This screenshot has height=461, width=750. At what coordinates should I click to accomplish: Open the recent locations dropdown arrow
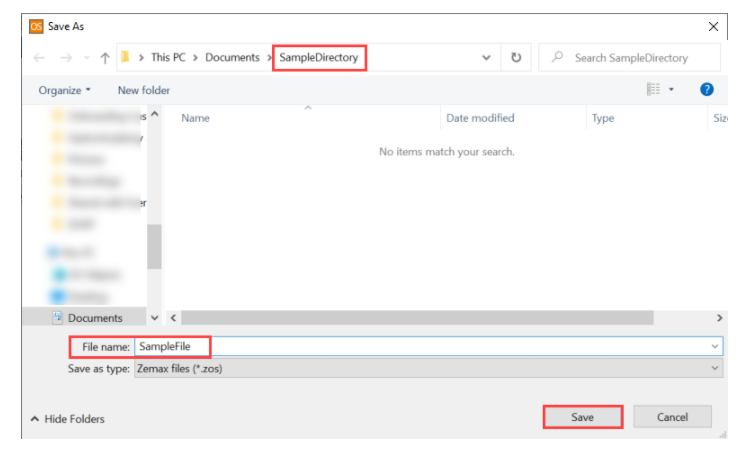[87, 58]
